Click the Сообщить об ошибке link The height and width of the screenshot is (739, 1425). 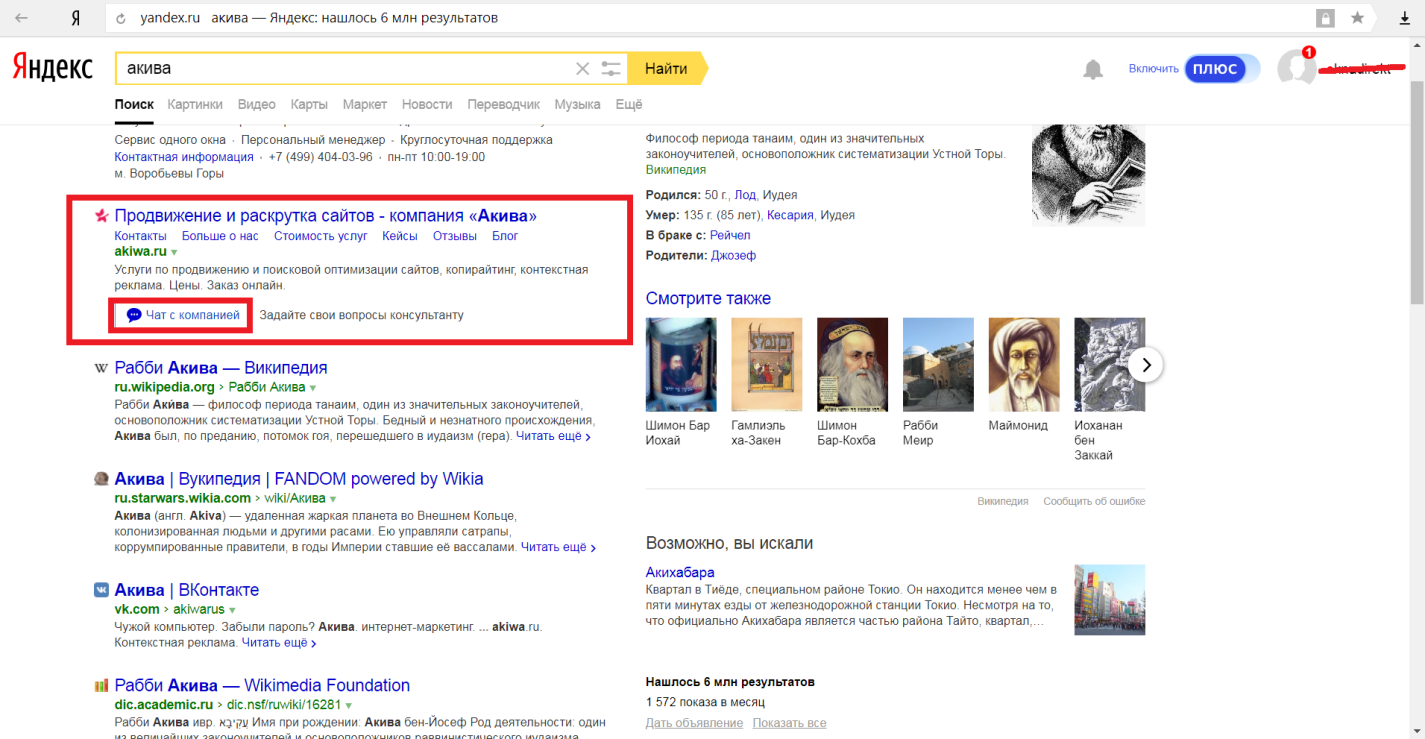pyautogui.click(x=1094, y=501)
